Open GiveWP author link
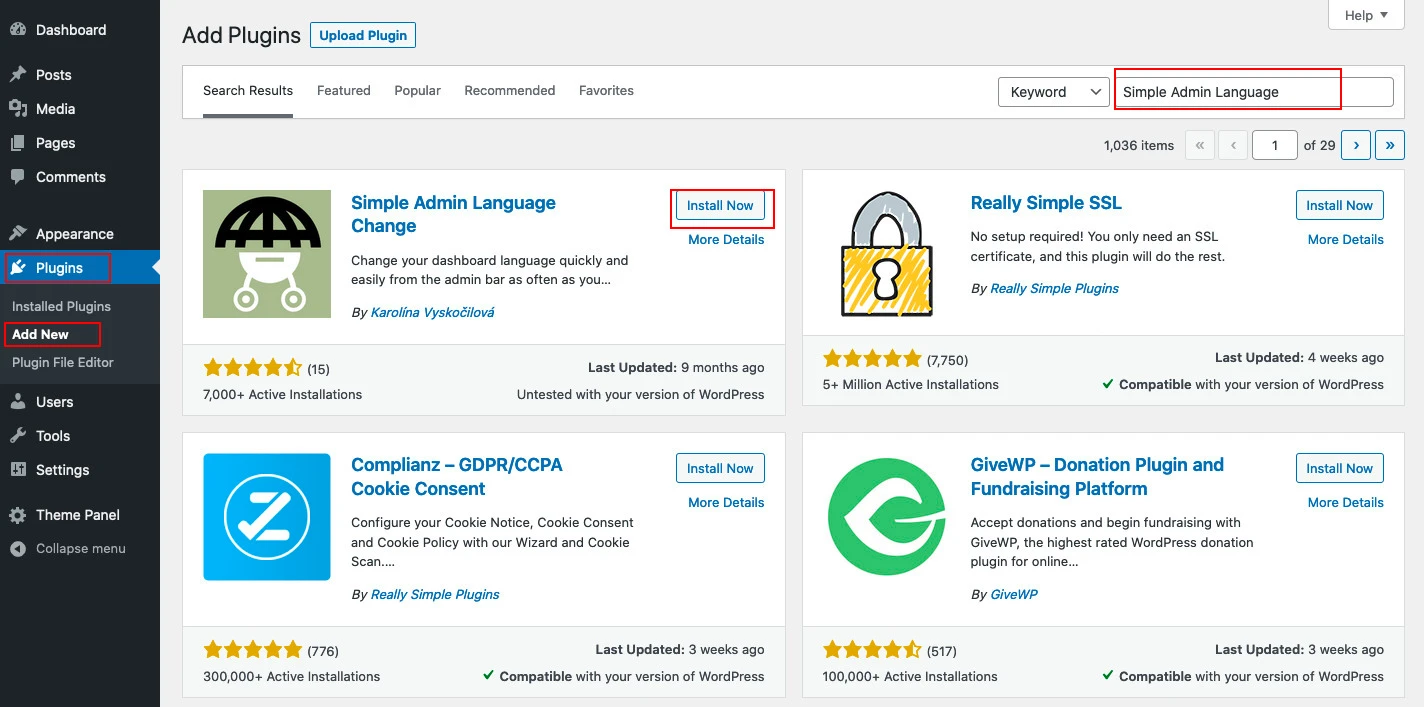Screen dimensions: 1424x707 pos(1014,594)
